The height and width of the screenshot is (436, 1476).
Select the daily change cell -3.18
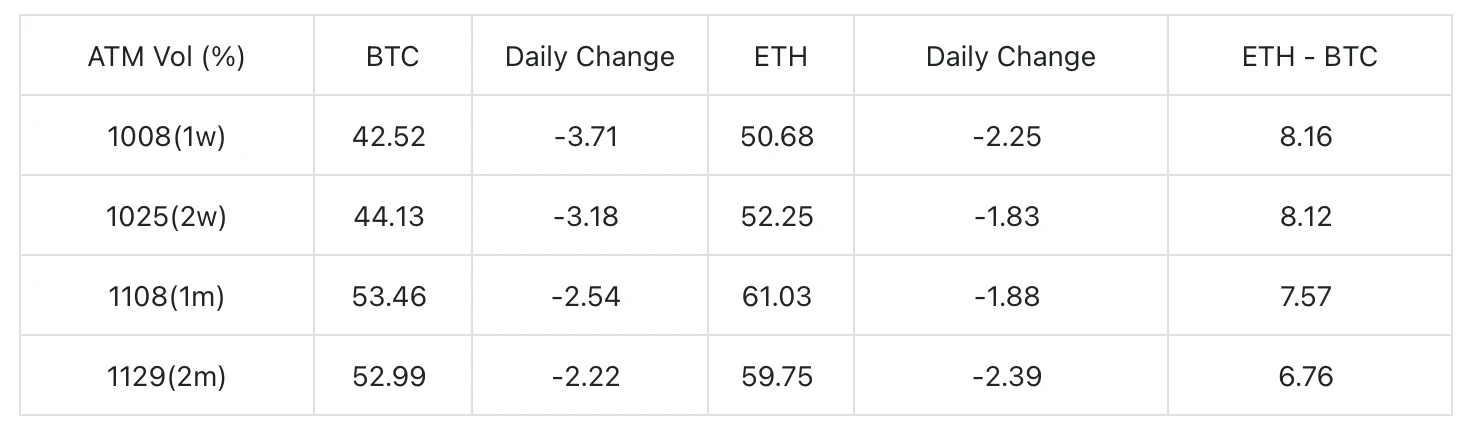click(x=586, y=216)
